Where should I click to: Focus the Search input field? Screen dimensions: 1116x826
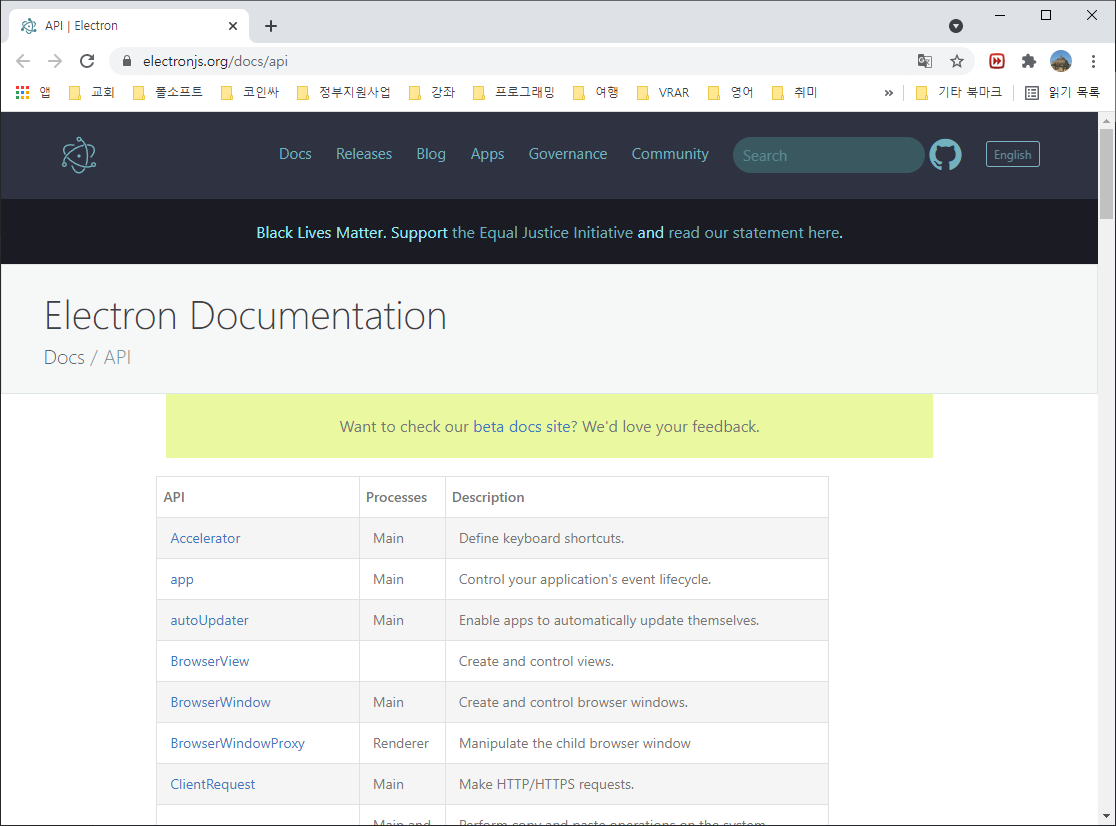click(x=828, y=155)
